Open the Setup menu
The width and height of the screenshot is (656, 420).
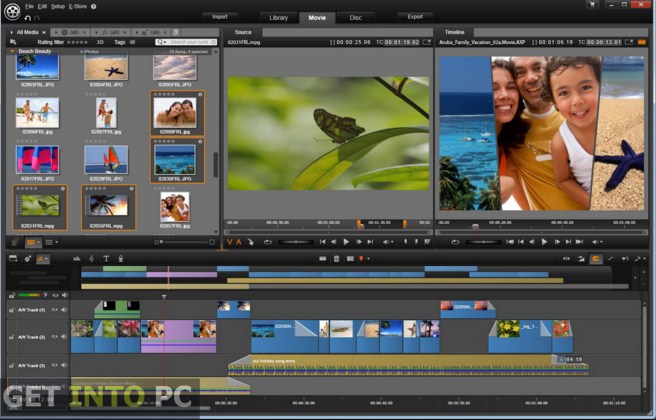58,6
